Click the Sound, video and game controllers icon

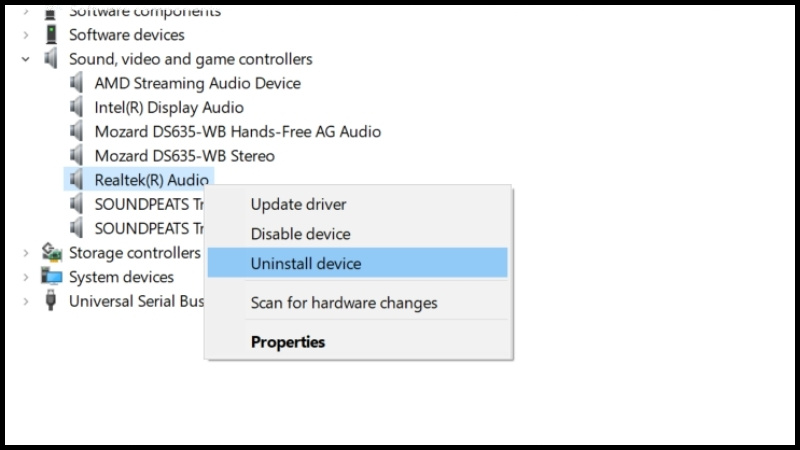click(x=51, y=59)
